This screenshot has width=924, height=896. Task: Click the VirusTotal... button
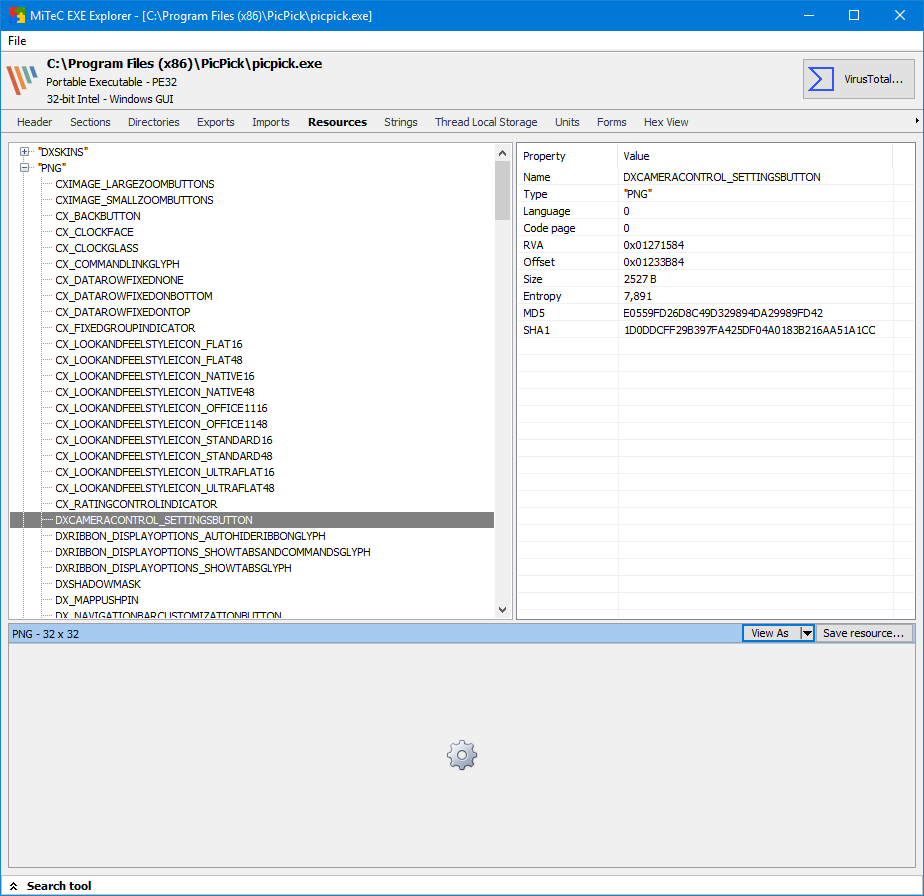(859, 79)
